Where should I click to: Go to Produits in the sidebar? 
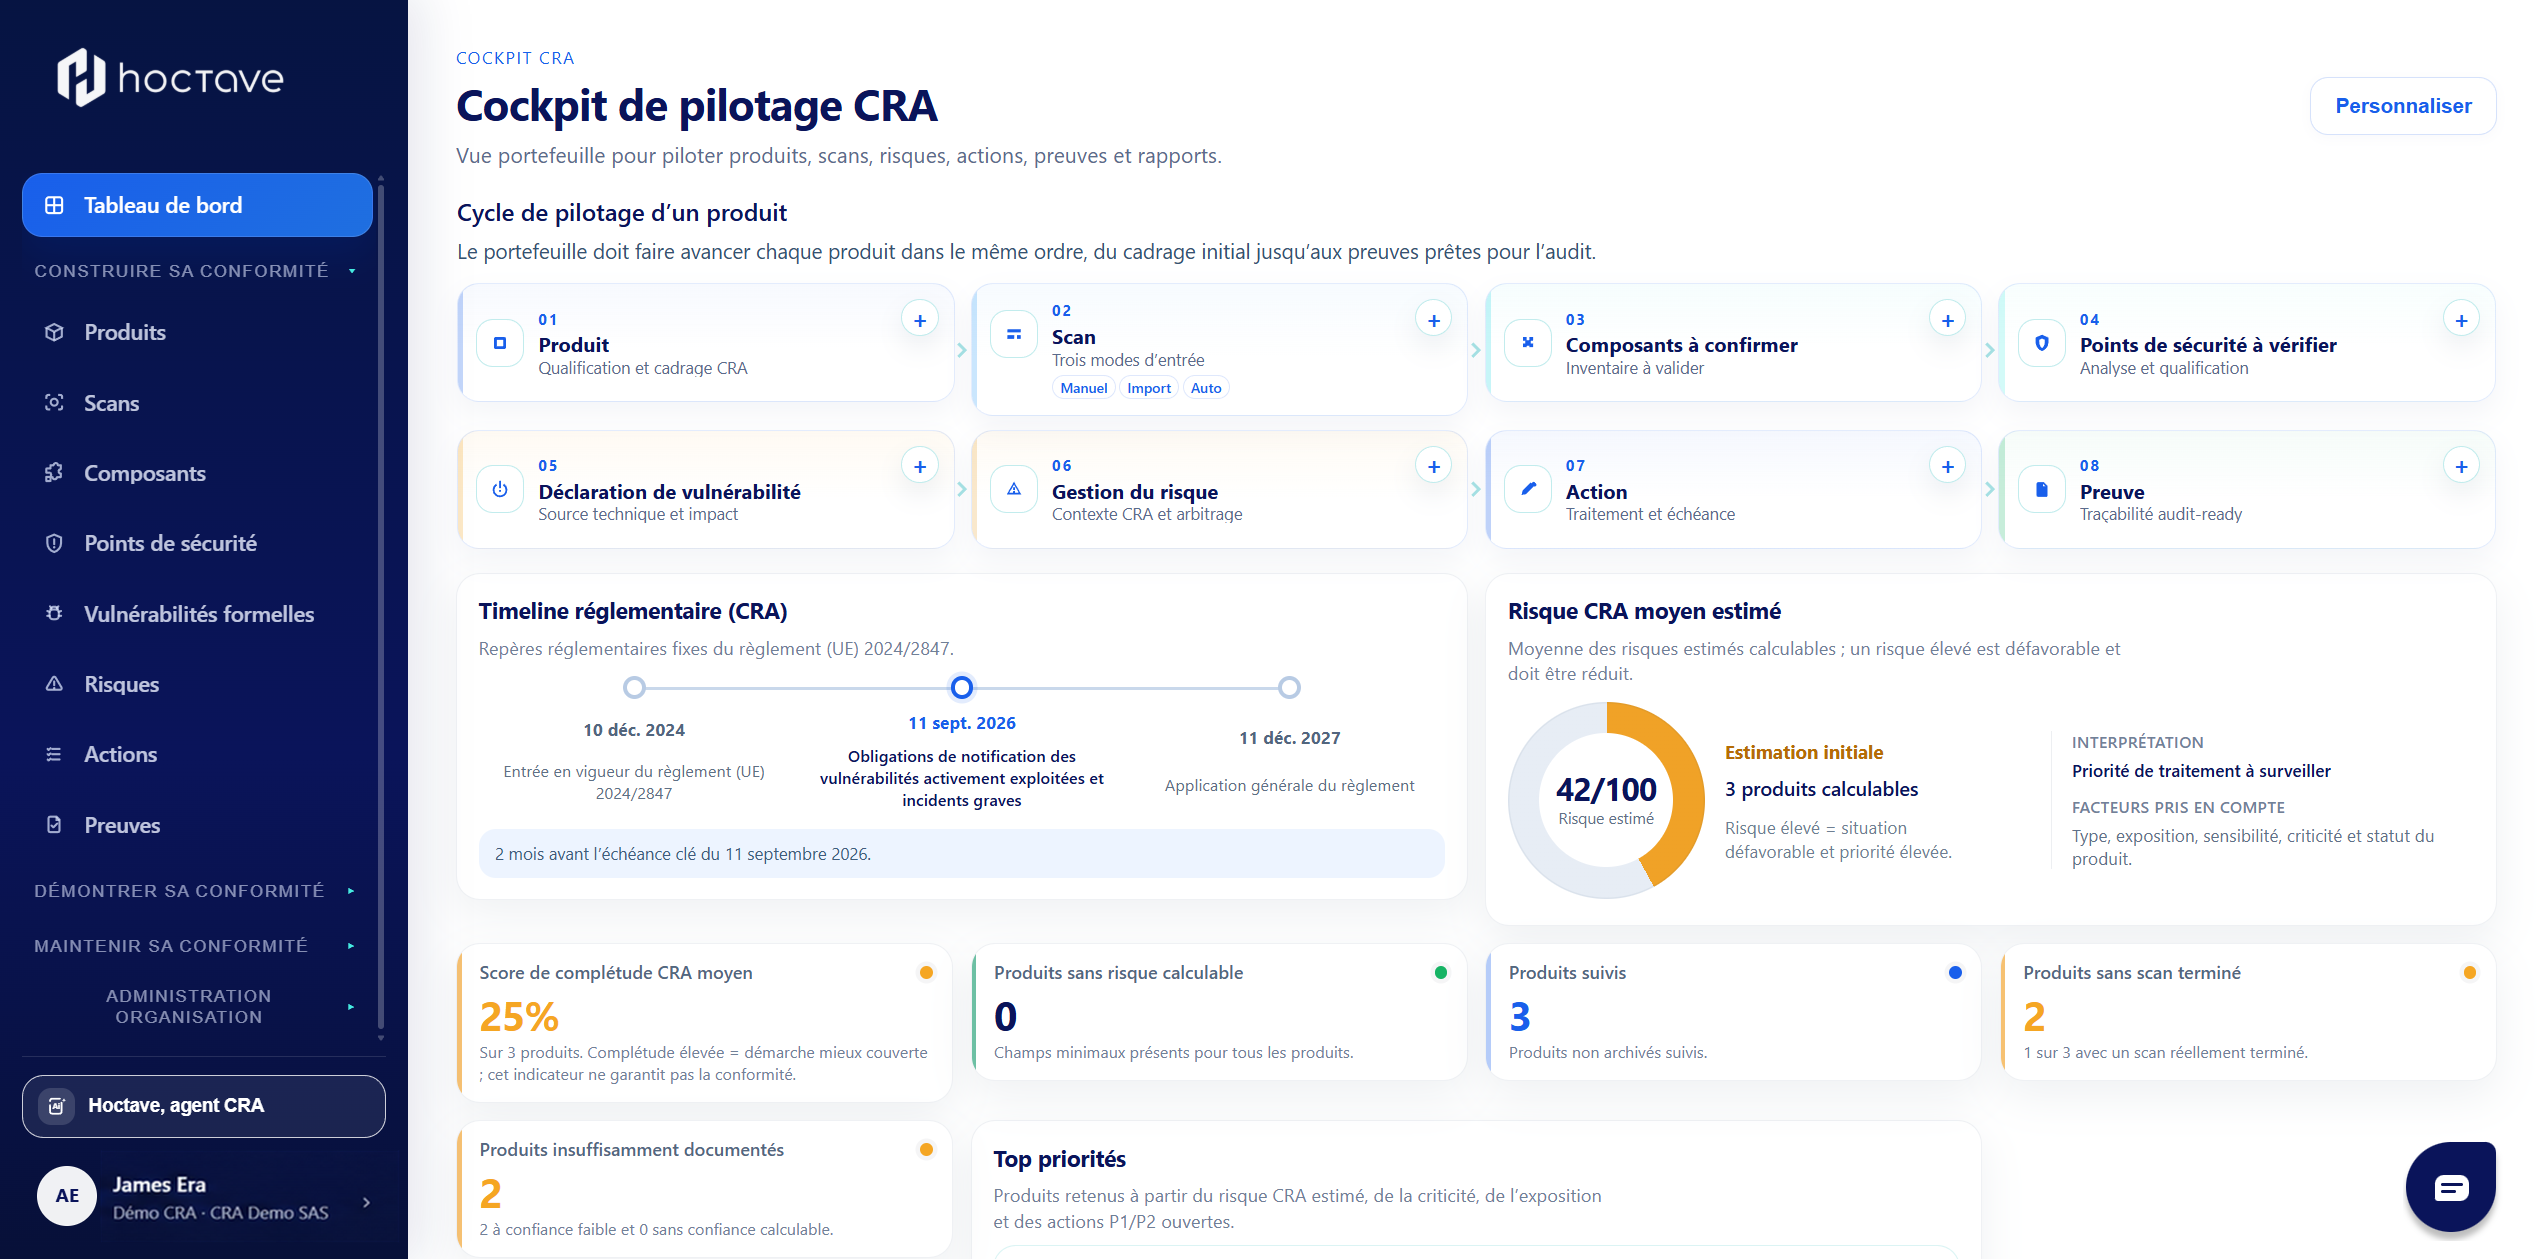(x=197, y=332)
